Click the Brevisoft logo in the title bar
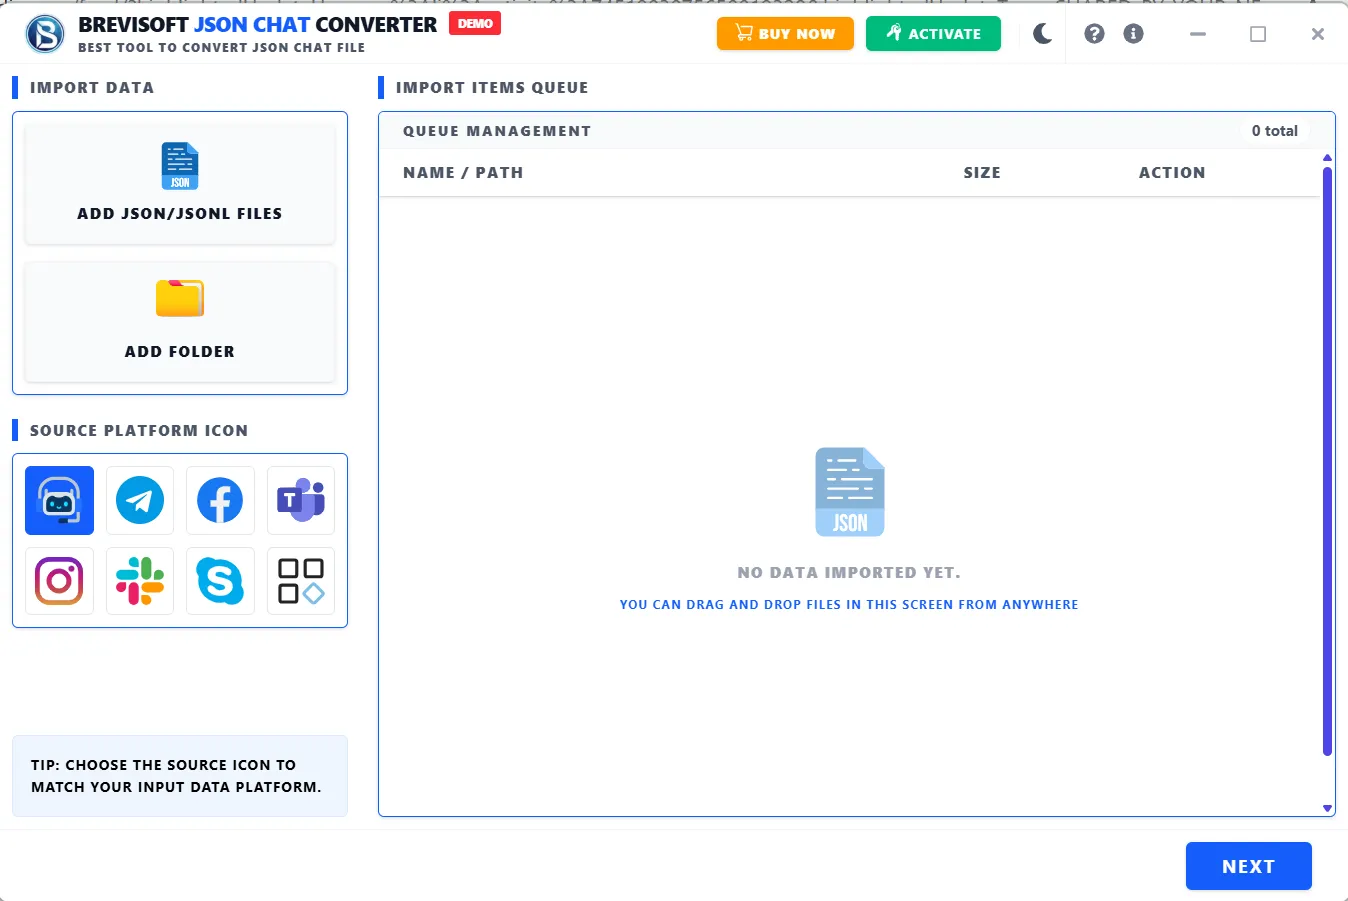Viewport: 1348px width, 901px height. (45, 34)
